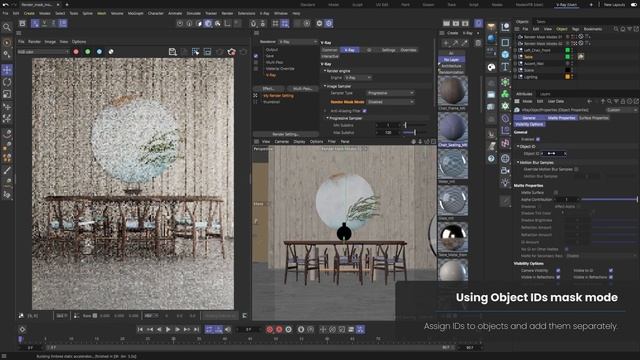Image resolution: width=640 pixels, height=360 pixels.
Task: Click the red teapot render icon
Action: 231,52
